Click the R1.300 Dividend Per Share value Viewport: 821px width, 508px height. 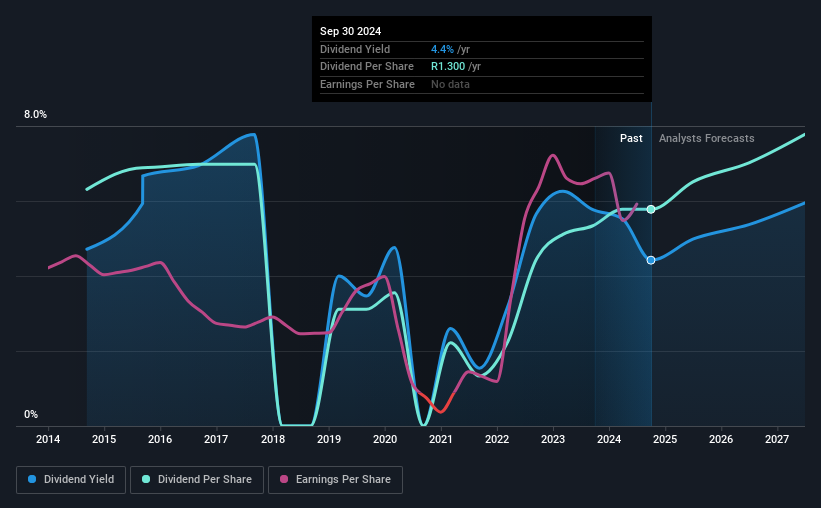click(x=448, y=67)
